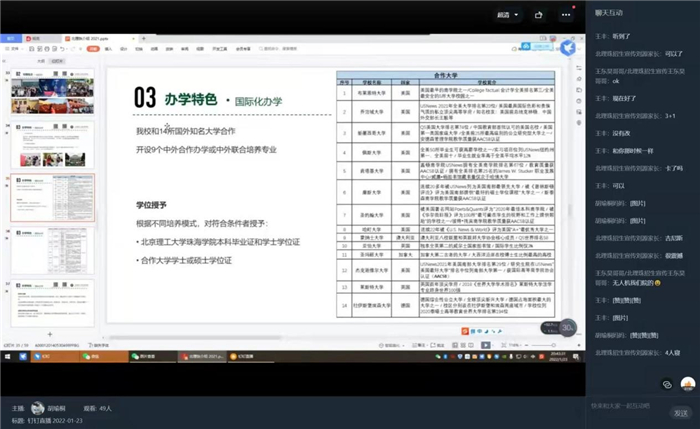The height and width of the screenshot is (429, 700).
Task: Start slideshow with the play button
Action: 486,345
